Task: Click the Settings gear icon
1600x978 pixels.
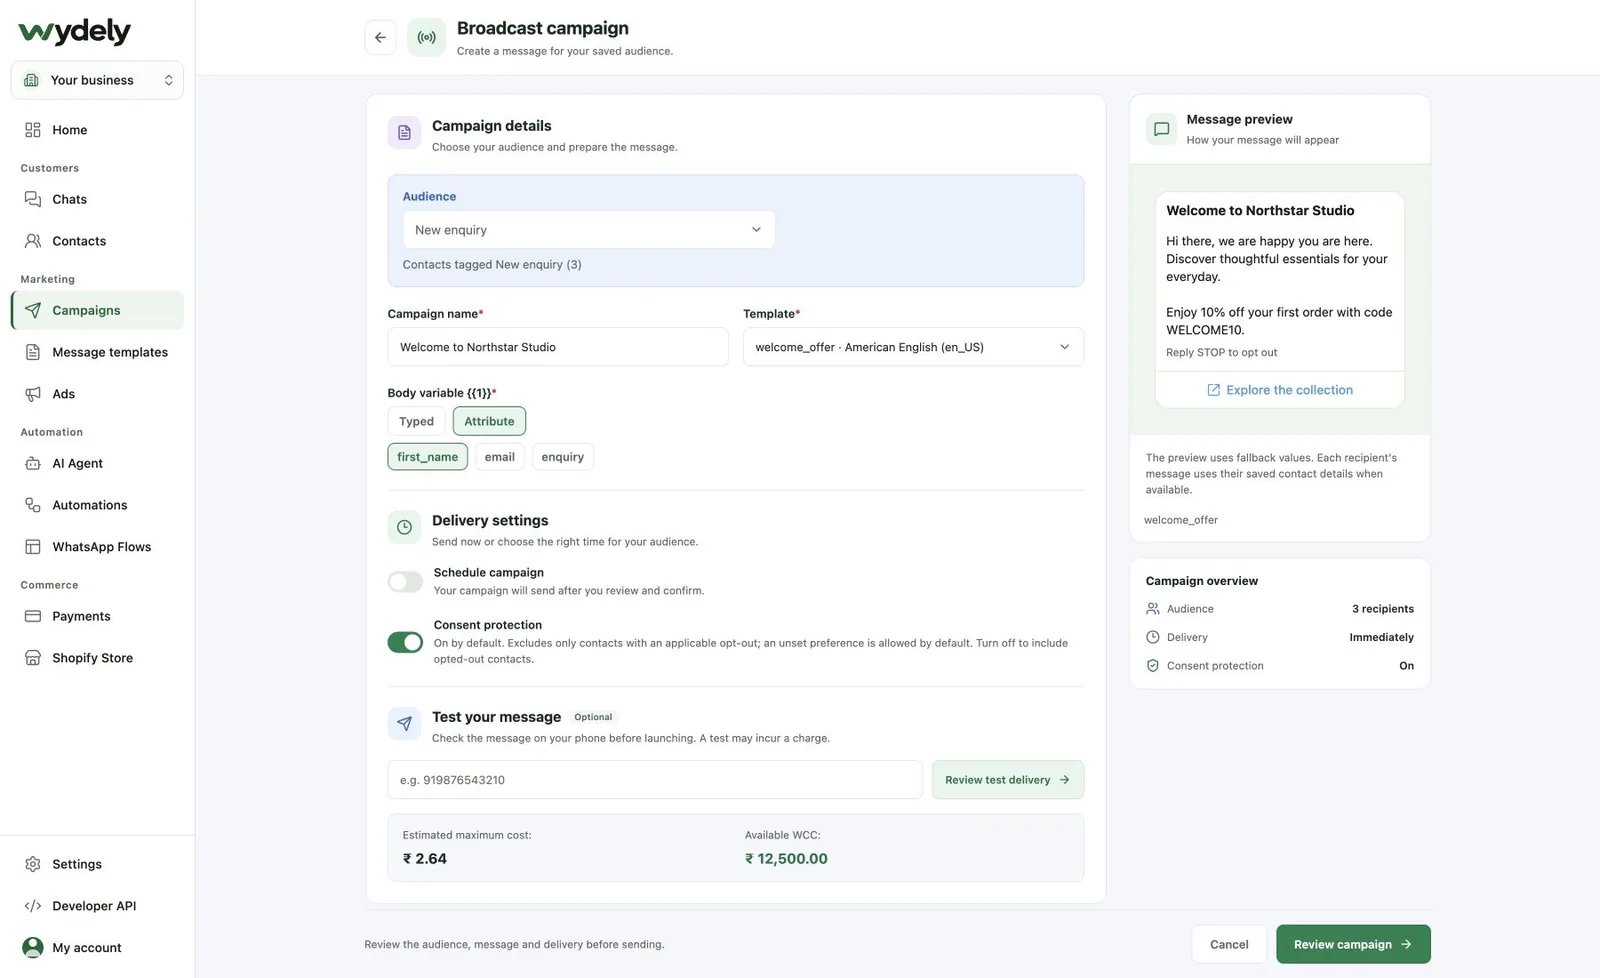Action: pyautogui.click(x=33, y=864)
